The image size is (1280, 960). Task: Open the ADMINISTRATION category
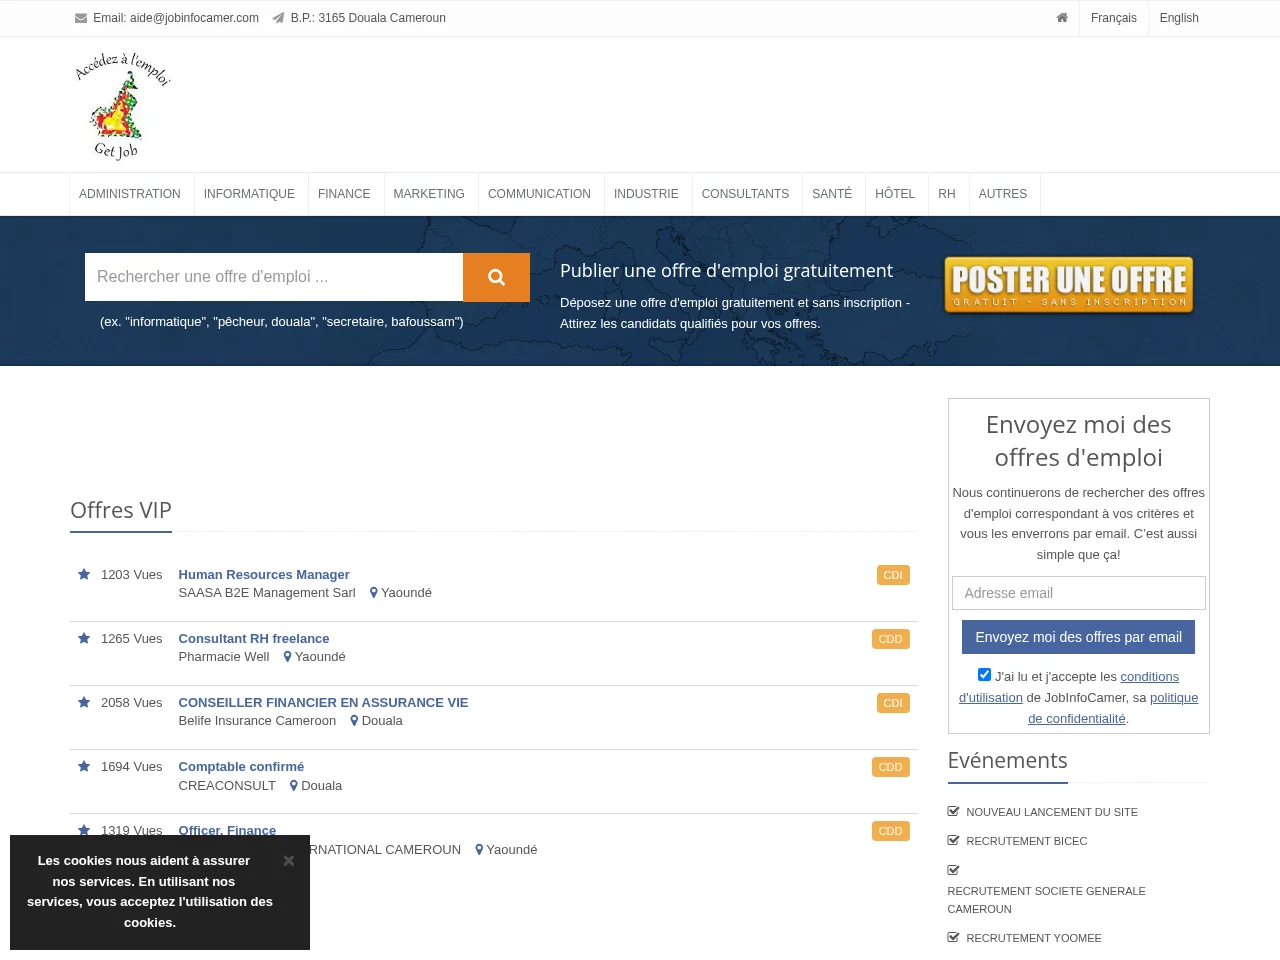130,194
